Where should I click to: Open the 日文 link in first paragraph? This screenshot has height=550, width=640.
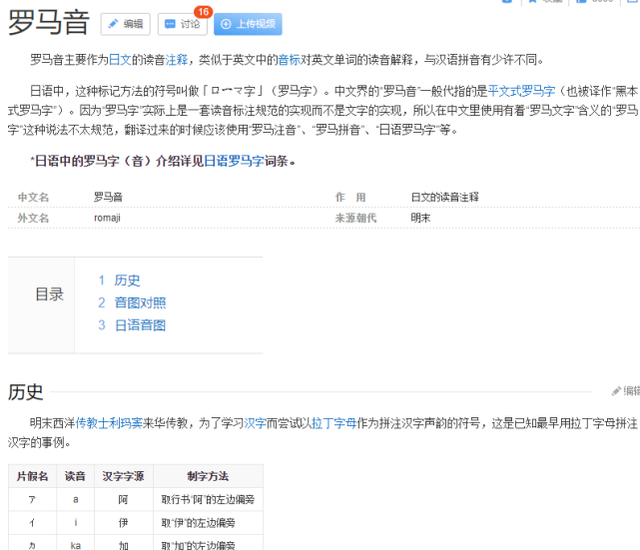pos(120,60)
